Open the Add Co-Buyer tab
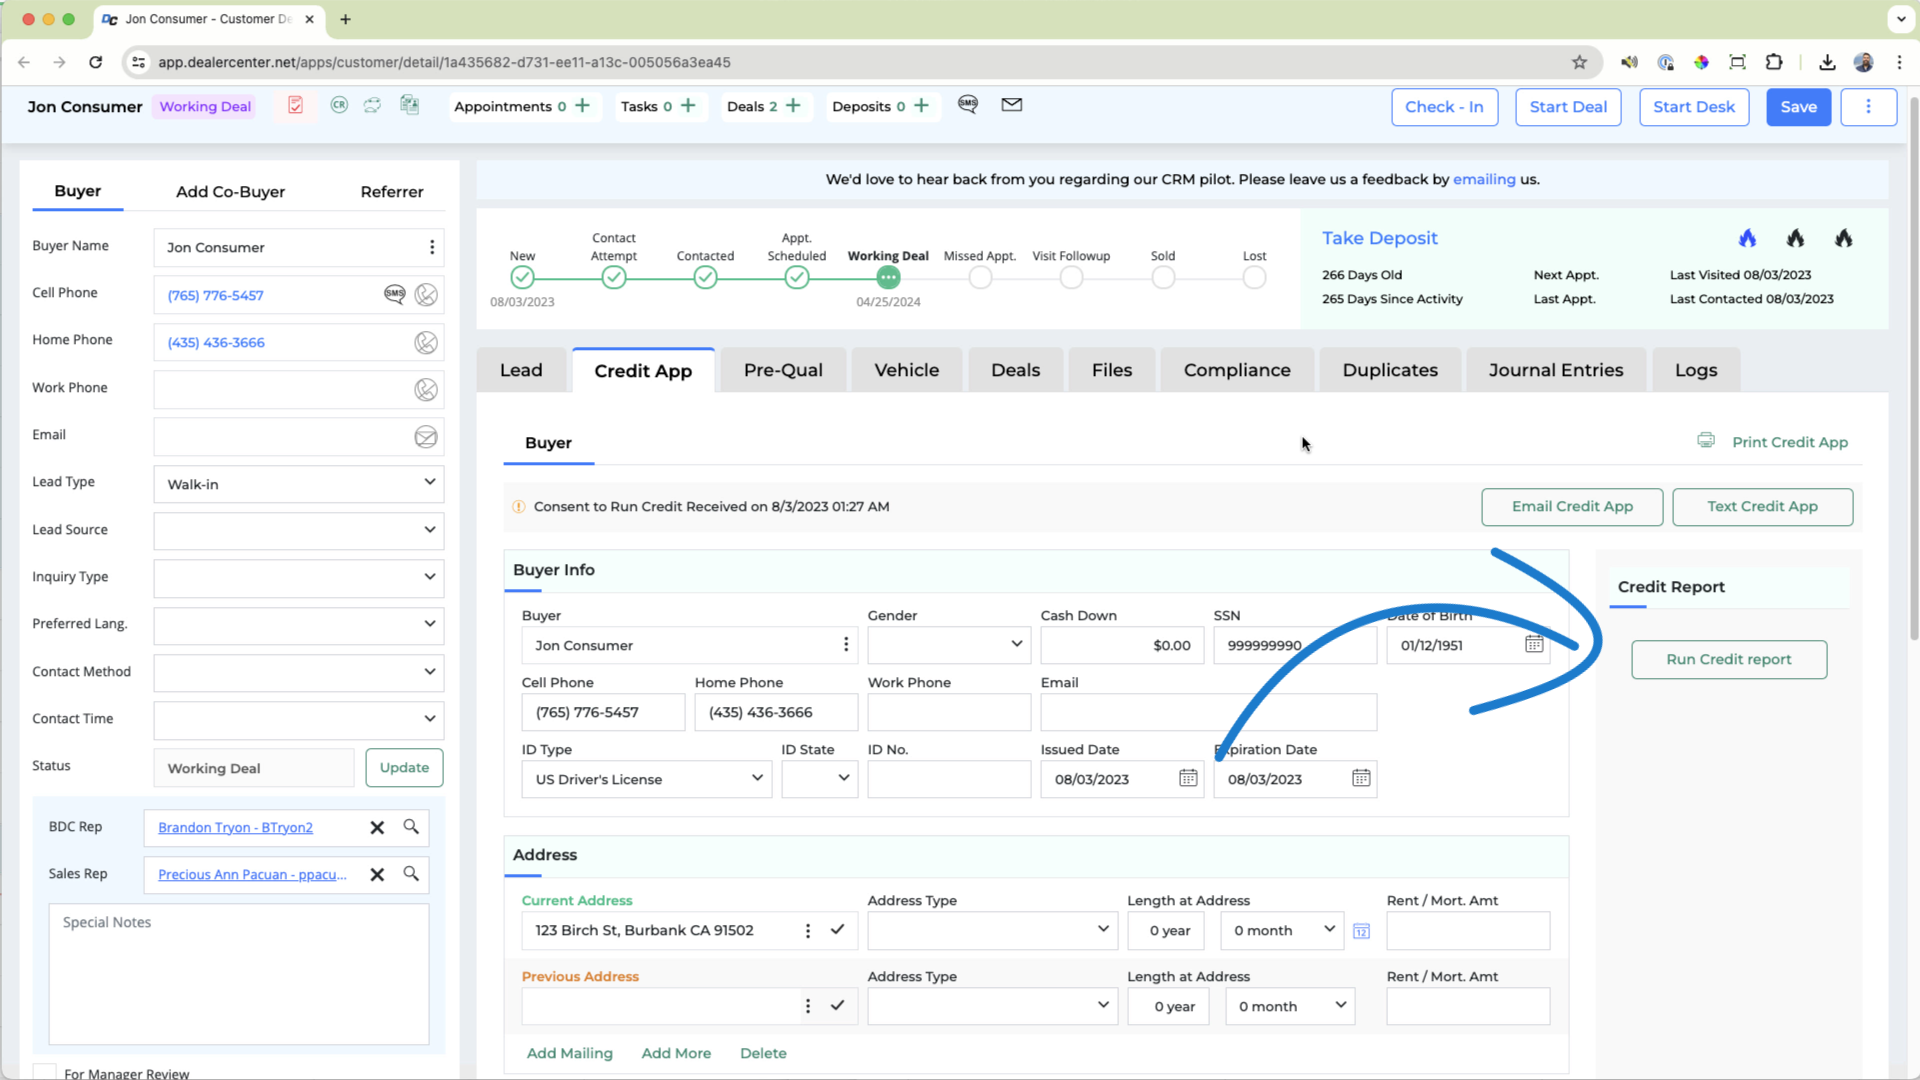The image size is (1920, 1080). 230,191
